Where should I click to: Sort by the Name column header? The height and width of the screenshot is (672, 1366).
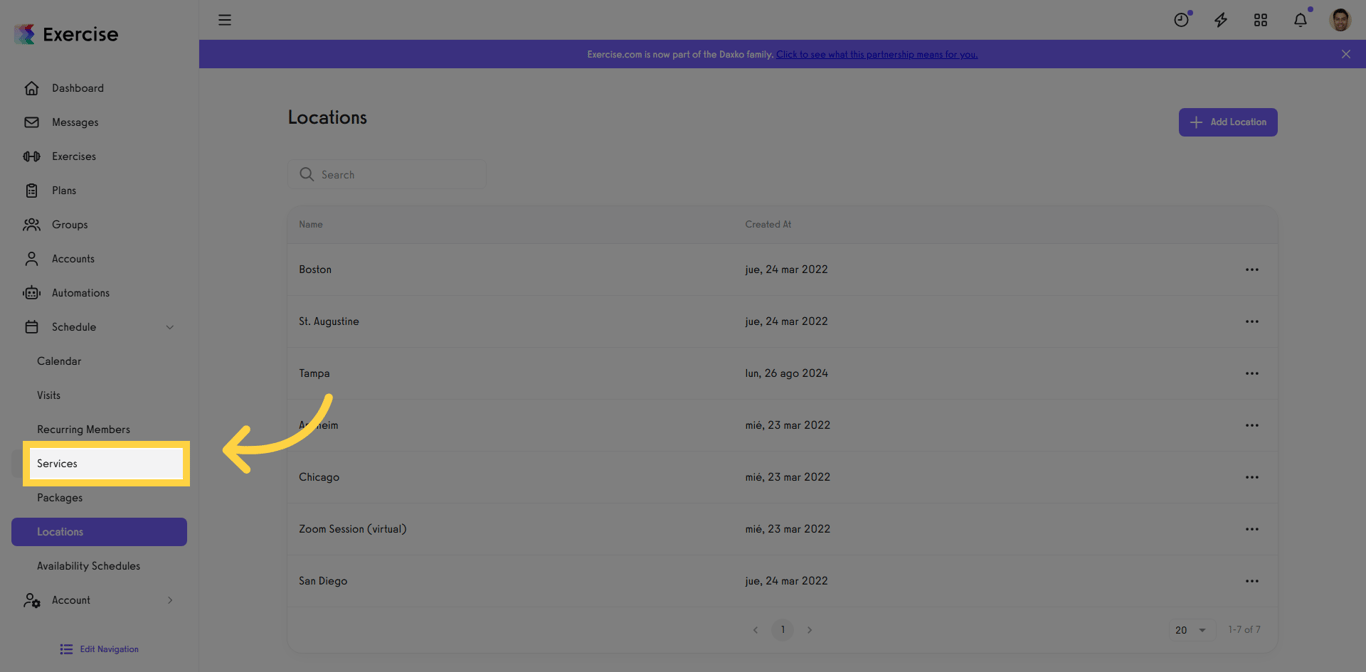pyautogui.click(x=311, y=225)
